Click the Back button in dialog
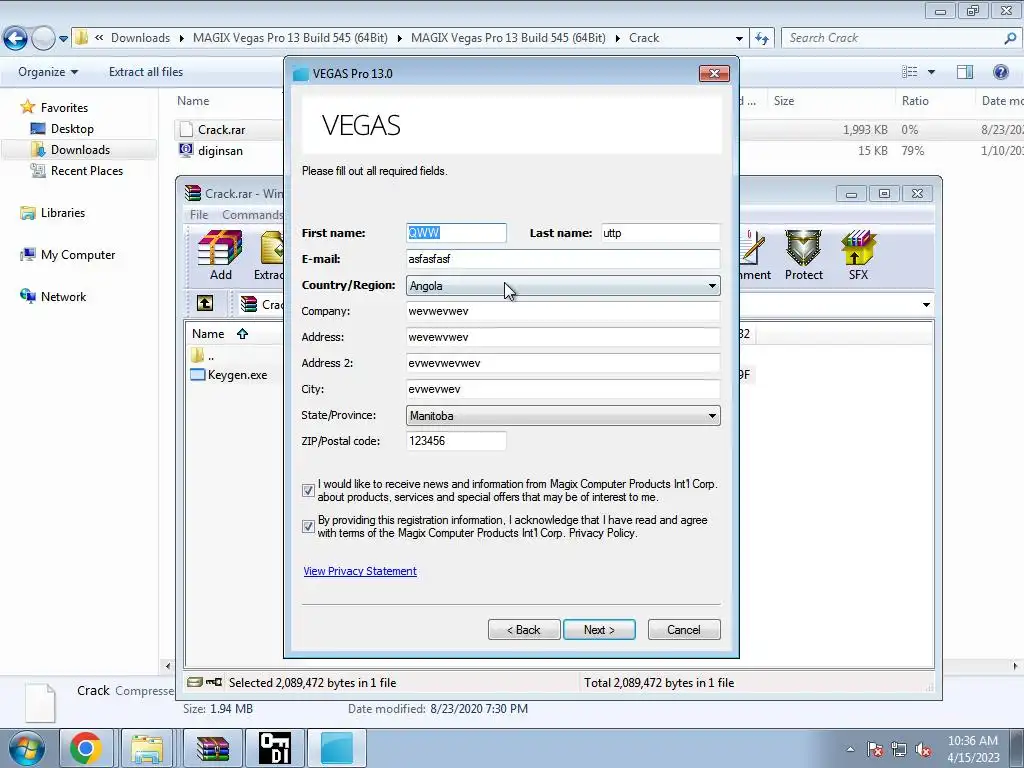The image size is (1024, 768). (x=524, y=630)
